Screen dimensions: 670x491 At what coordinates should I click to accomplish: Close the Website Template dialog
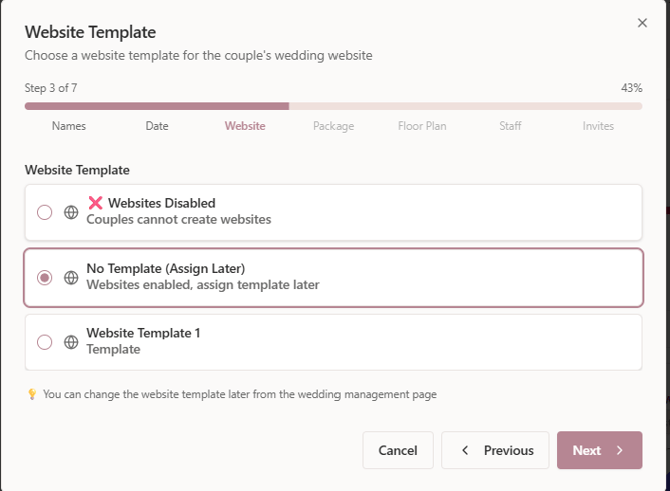[x=642, y=23]
